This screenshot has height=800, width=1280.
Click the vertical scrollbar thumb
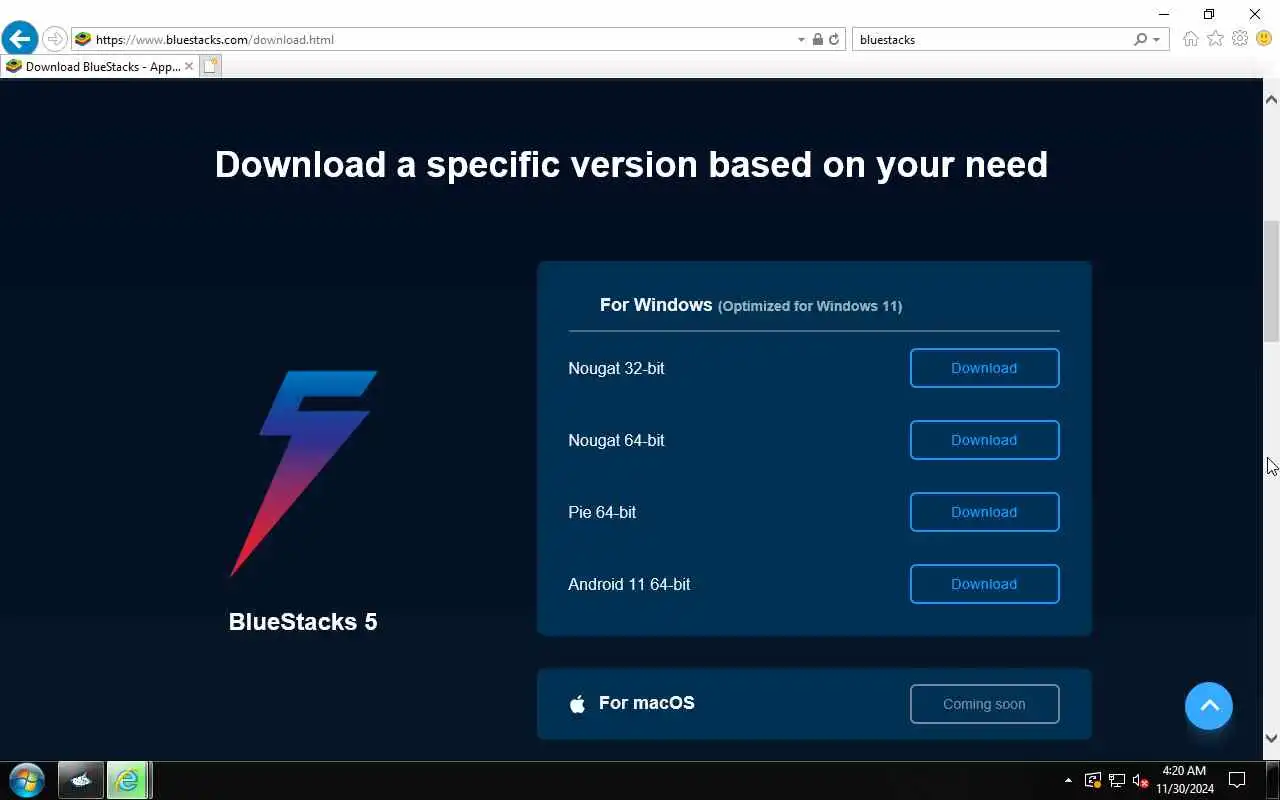(1271, 281)
